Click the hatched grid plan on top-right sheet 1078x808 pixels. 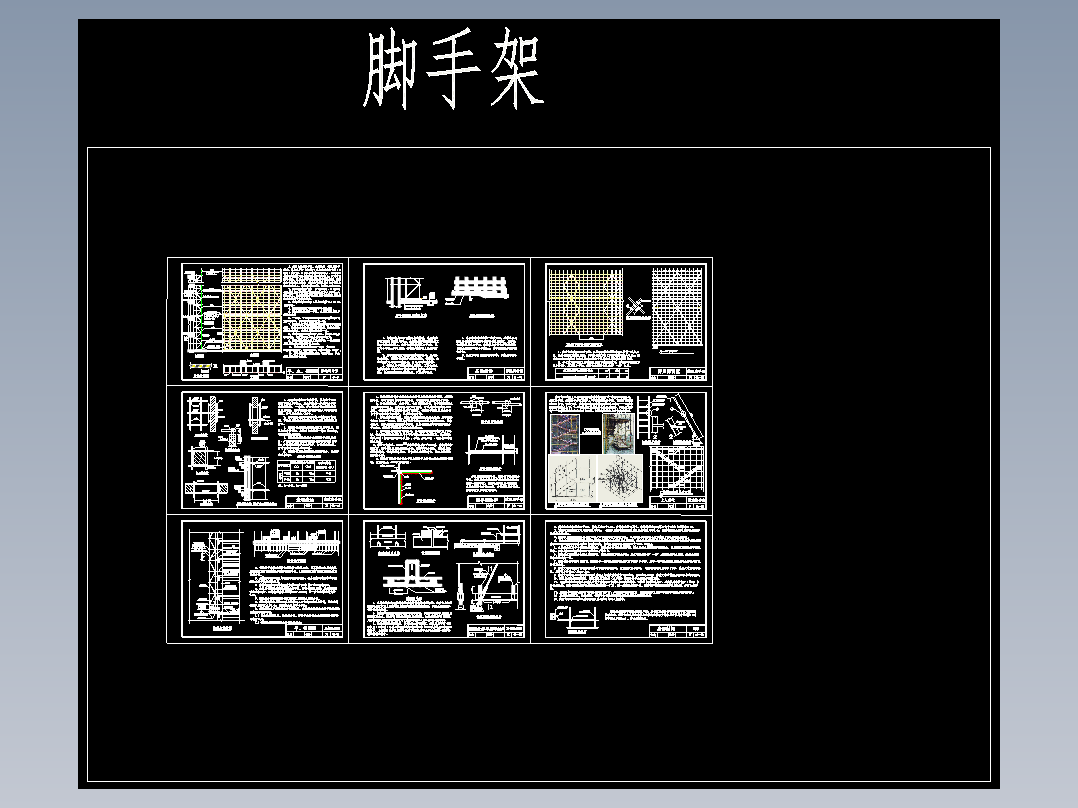[586, 302]
